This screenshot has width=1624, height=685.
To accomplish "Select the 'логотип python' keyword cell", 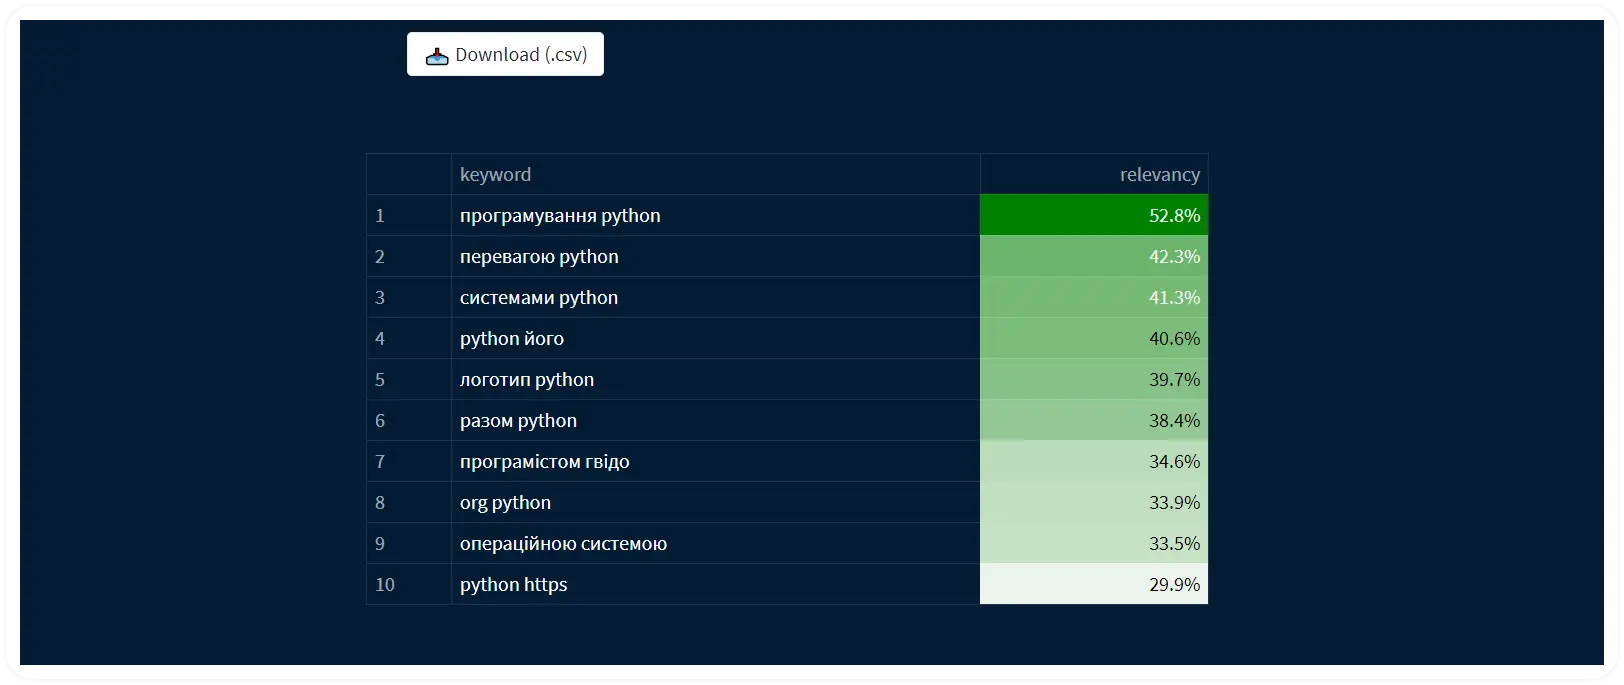I will pyautogui.click(x=715, y=379).
